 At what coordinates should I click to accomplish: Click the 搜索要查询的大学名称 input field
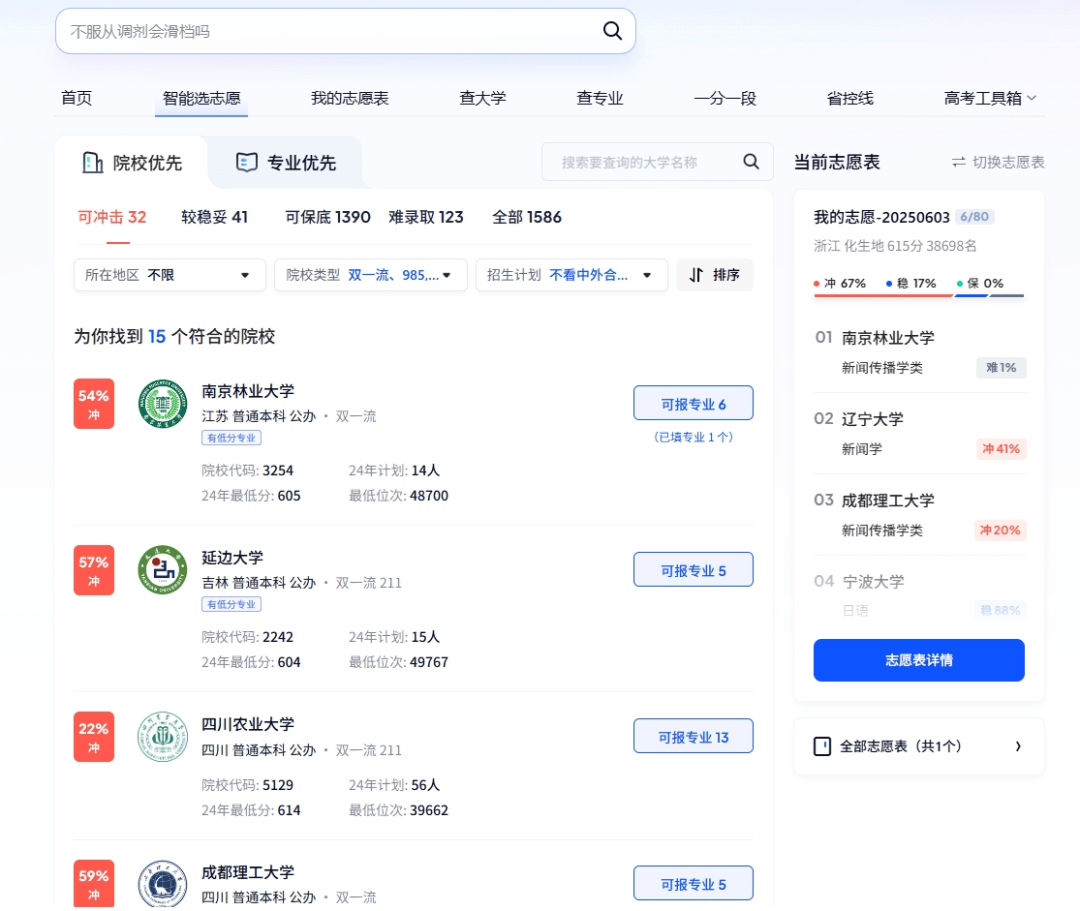click(640, 162)
